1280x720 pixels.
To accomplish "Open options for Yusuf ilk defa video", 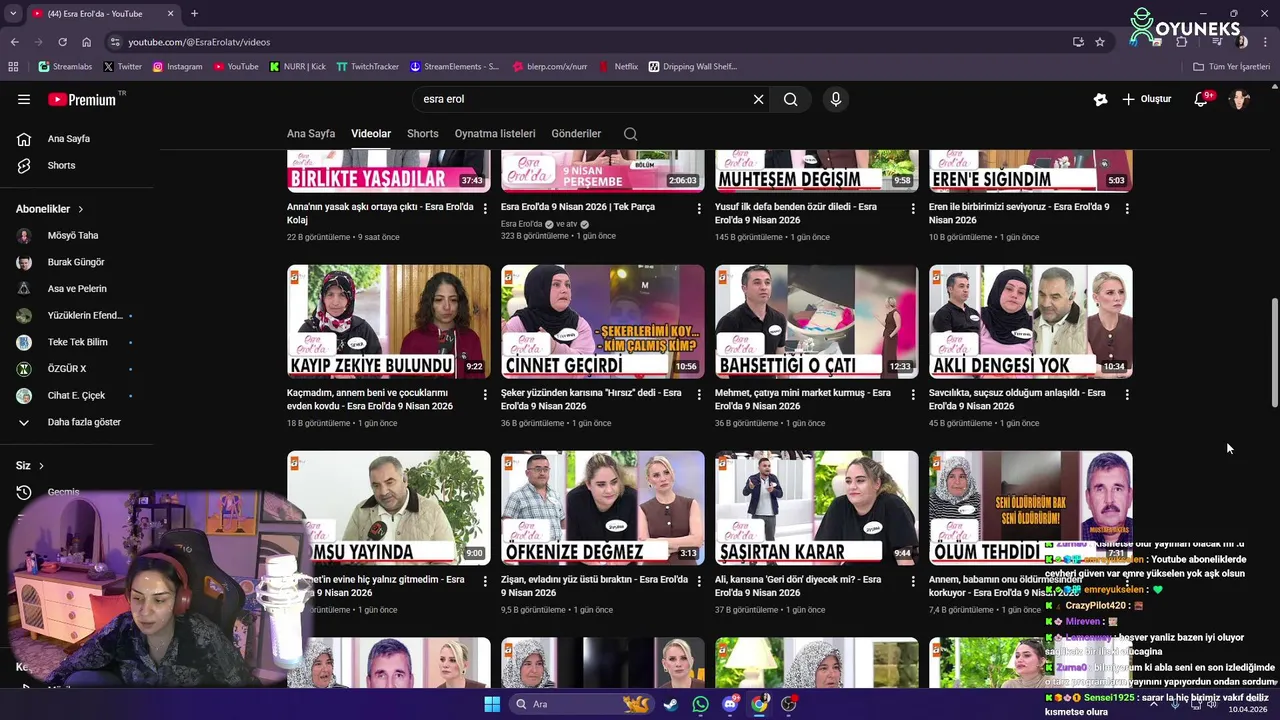I will point(913,208).
